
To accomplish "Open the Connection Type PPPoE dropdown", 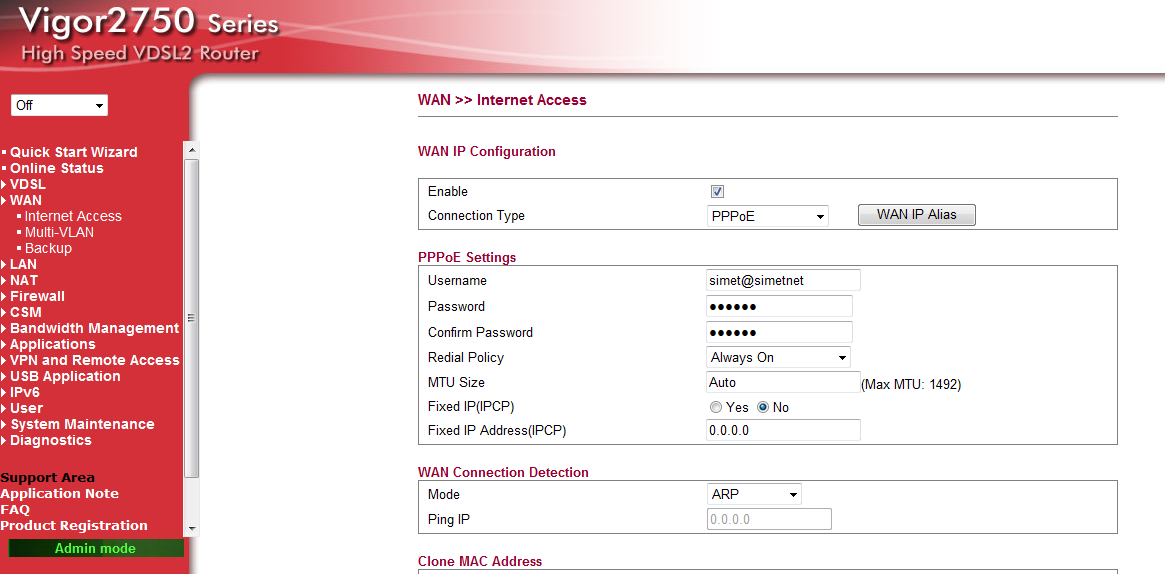I will [x=767, y=216].
